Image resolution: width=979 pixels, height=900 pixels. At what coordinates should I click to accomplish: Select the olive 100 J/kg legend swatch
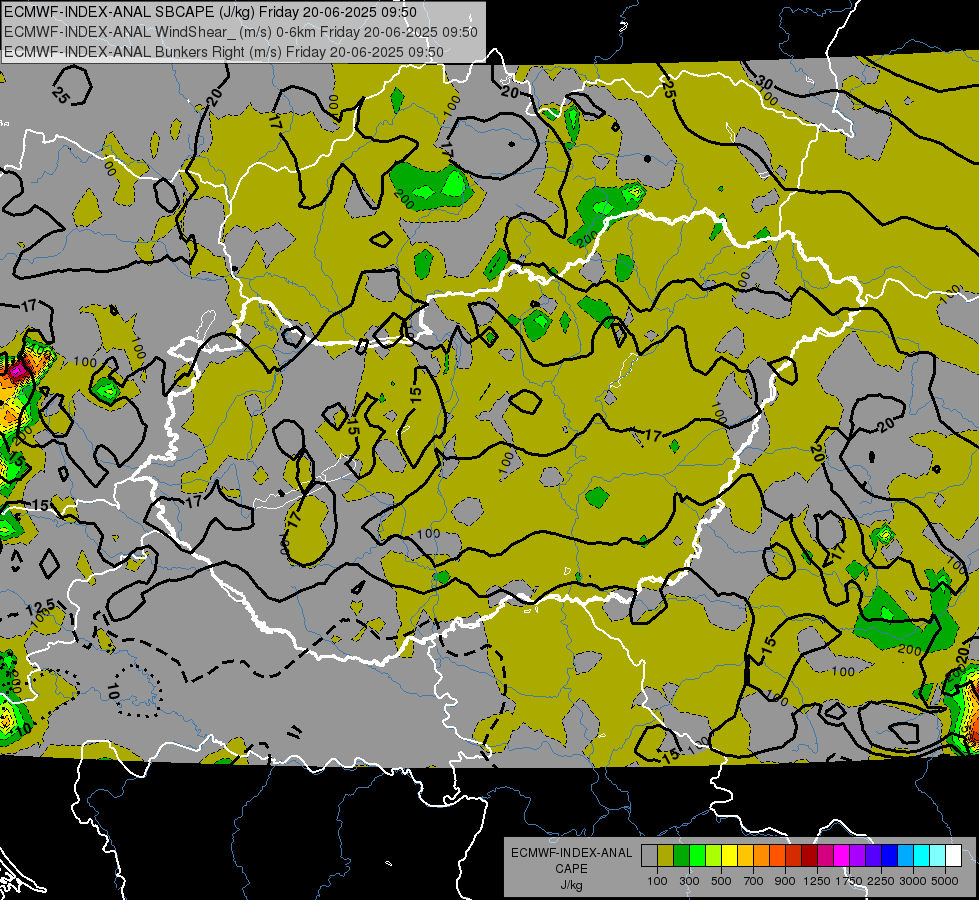click(666, 856)
